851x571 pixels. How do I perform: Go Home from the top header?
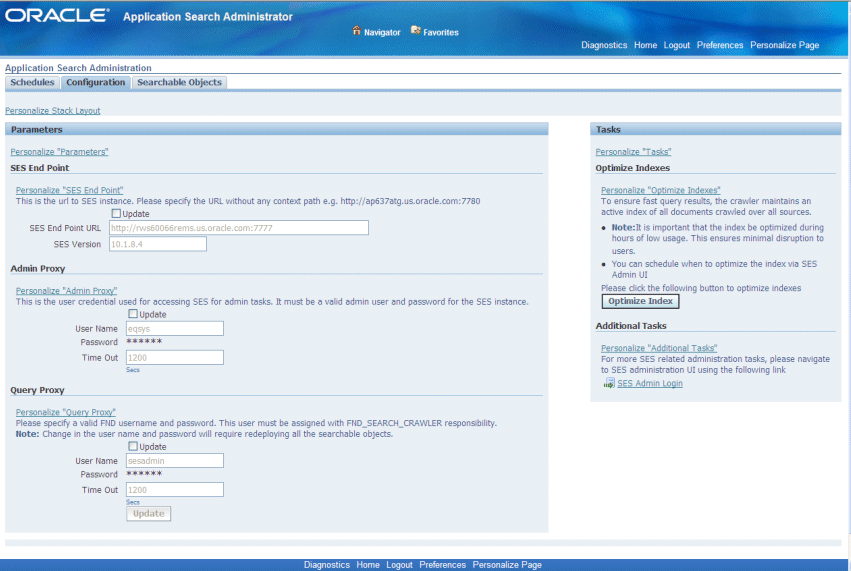pos(645,45)
